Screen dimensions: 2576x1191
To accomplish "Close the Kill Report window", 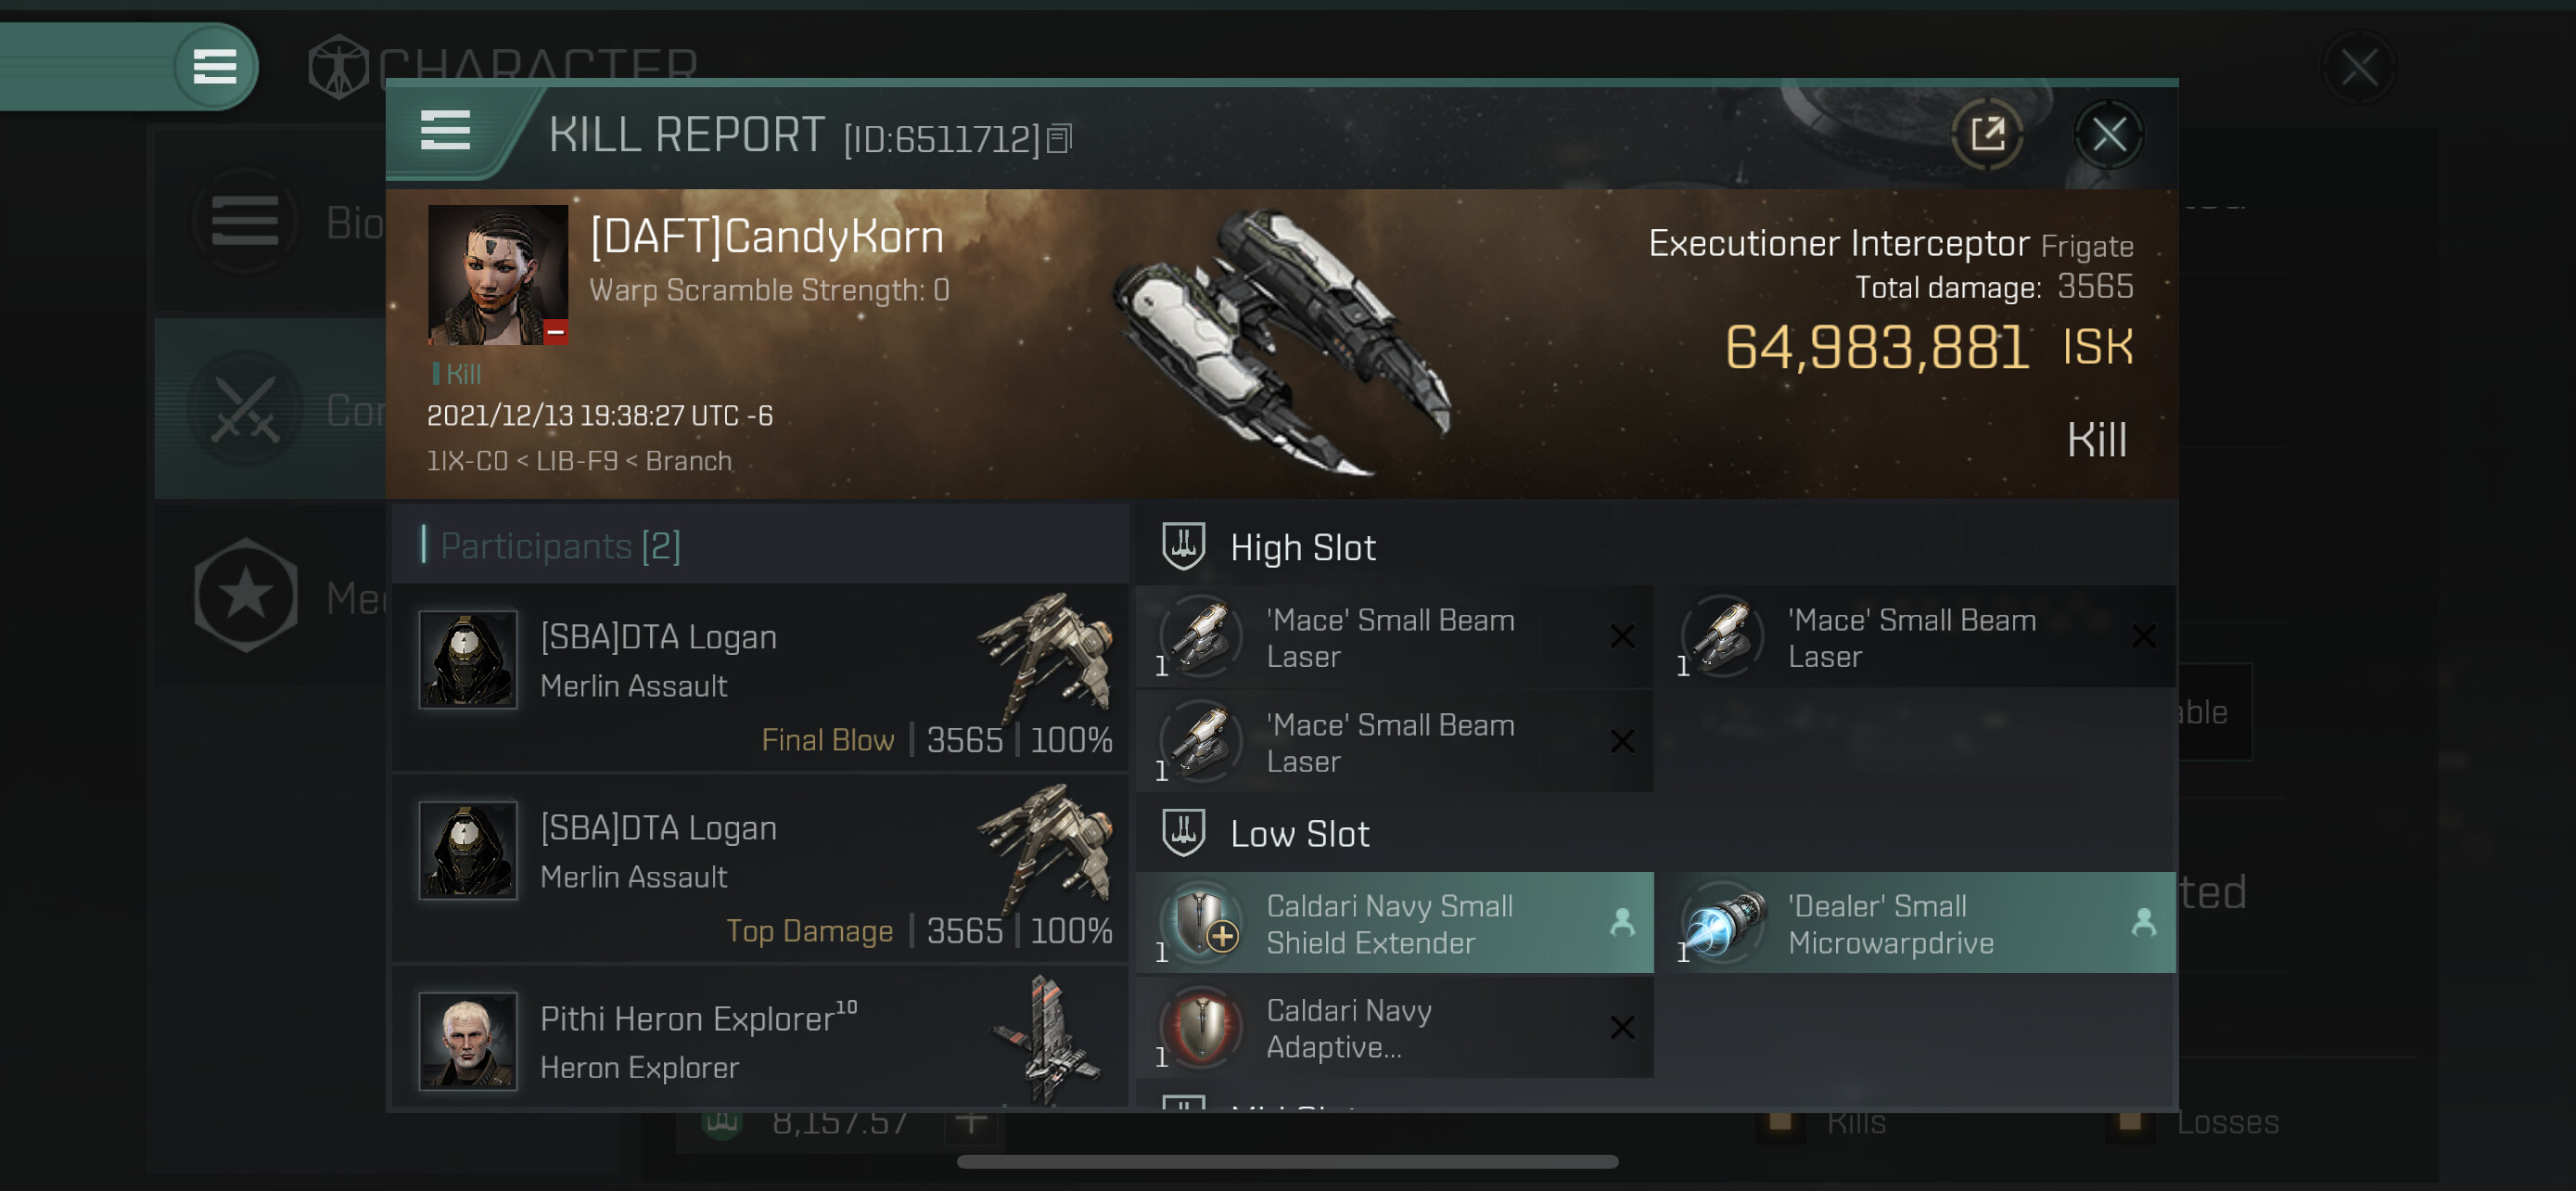I will coord(2108,133).
